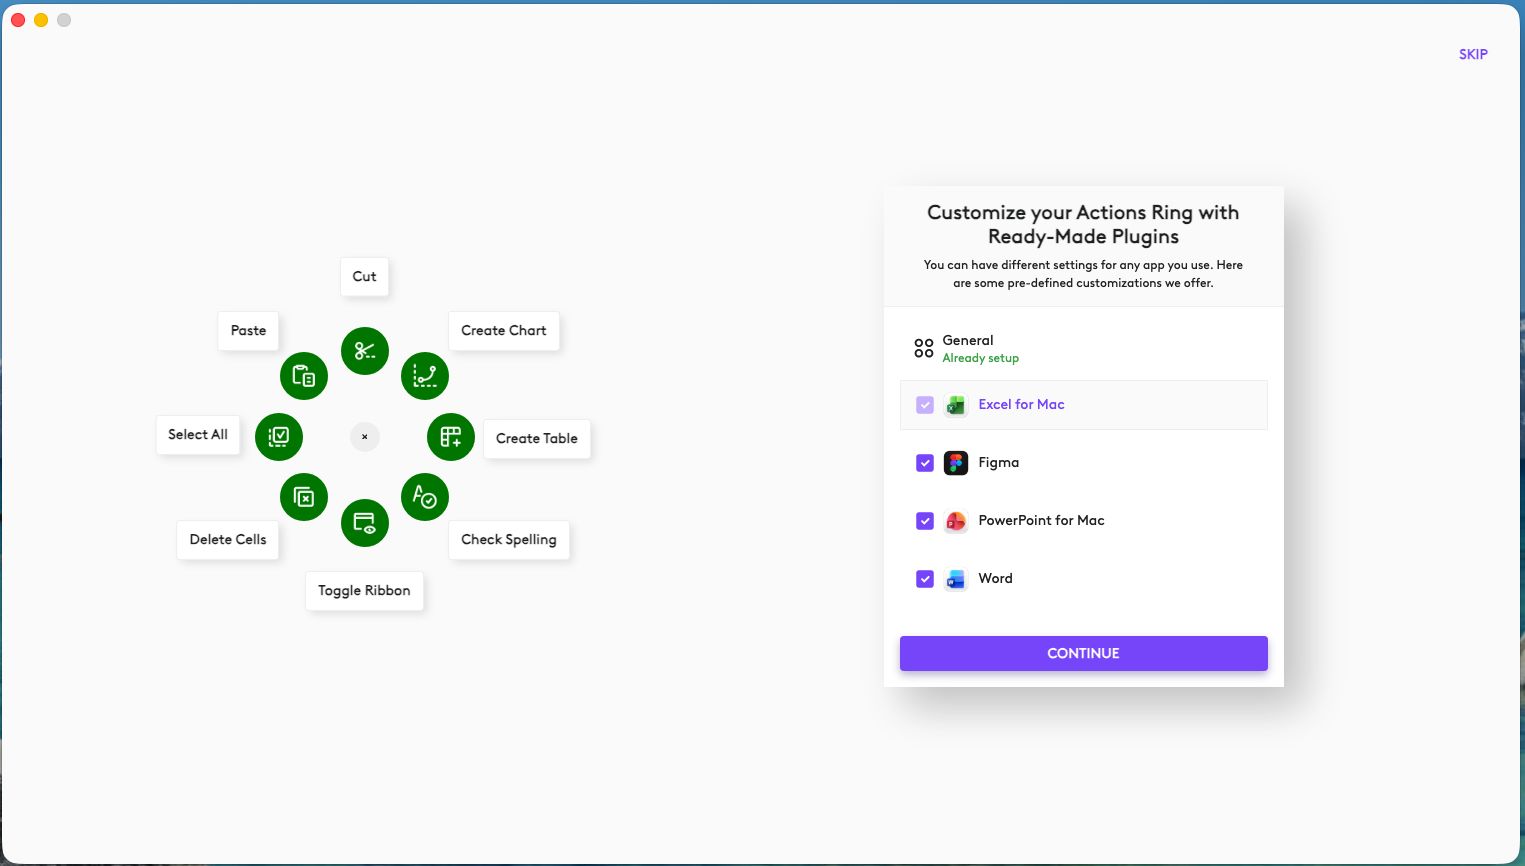The image size is (1525, 866).
Task: Toggle the PowerPoint for Mac checkbox
Action: point(925,521)
